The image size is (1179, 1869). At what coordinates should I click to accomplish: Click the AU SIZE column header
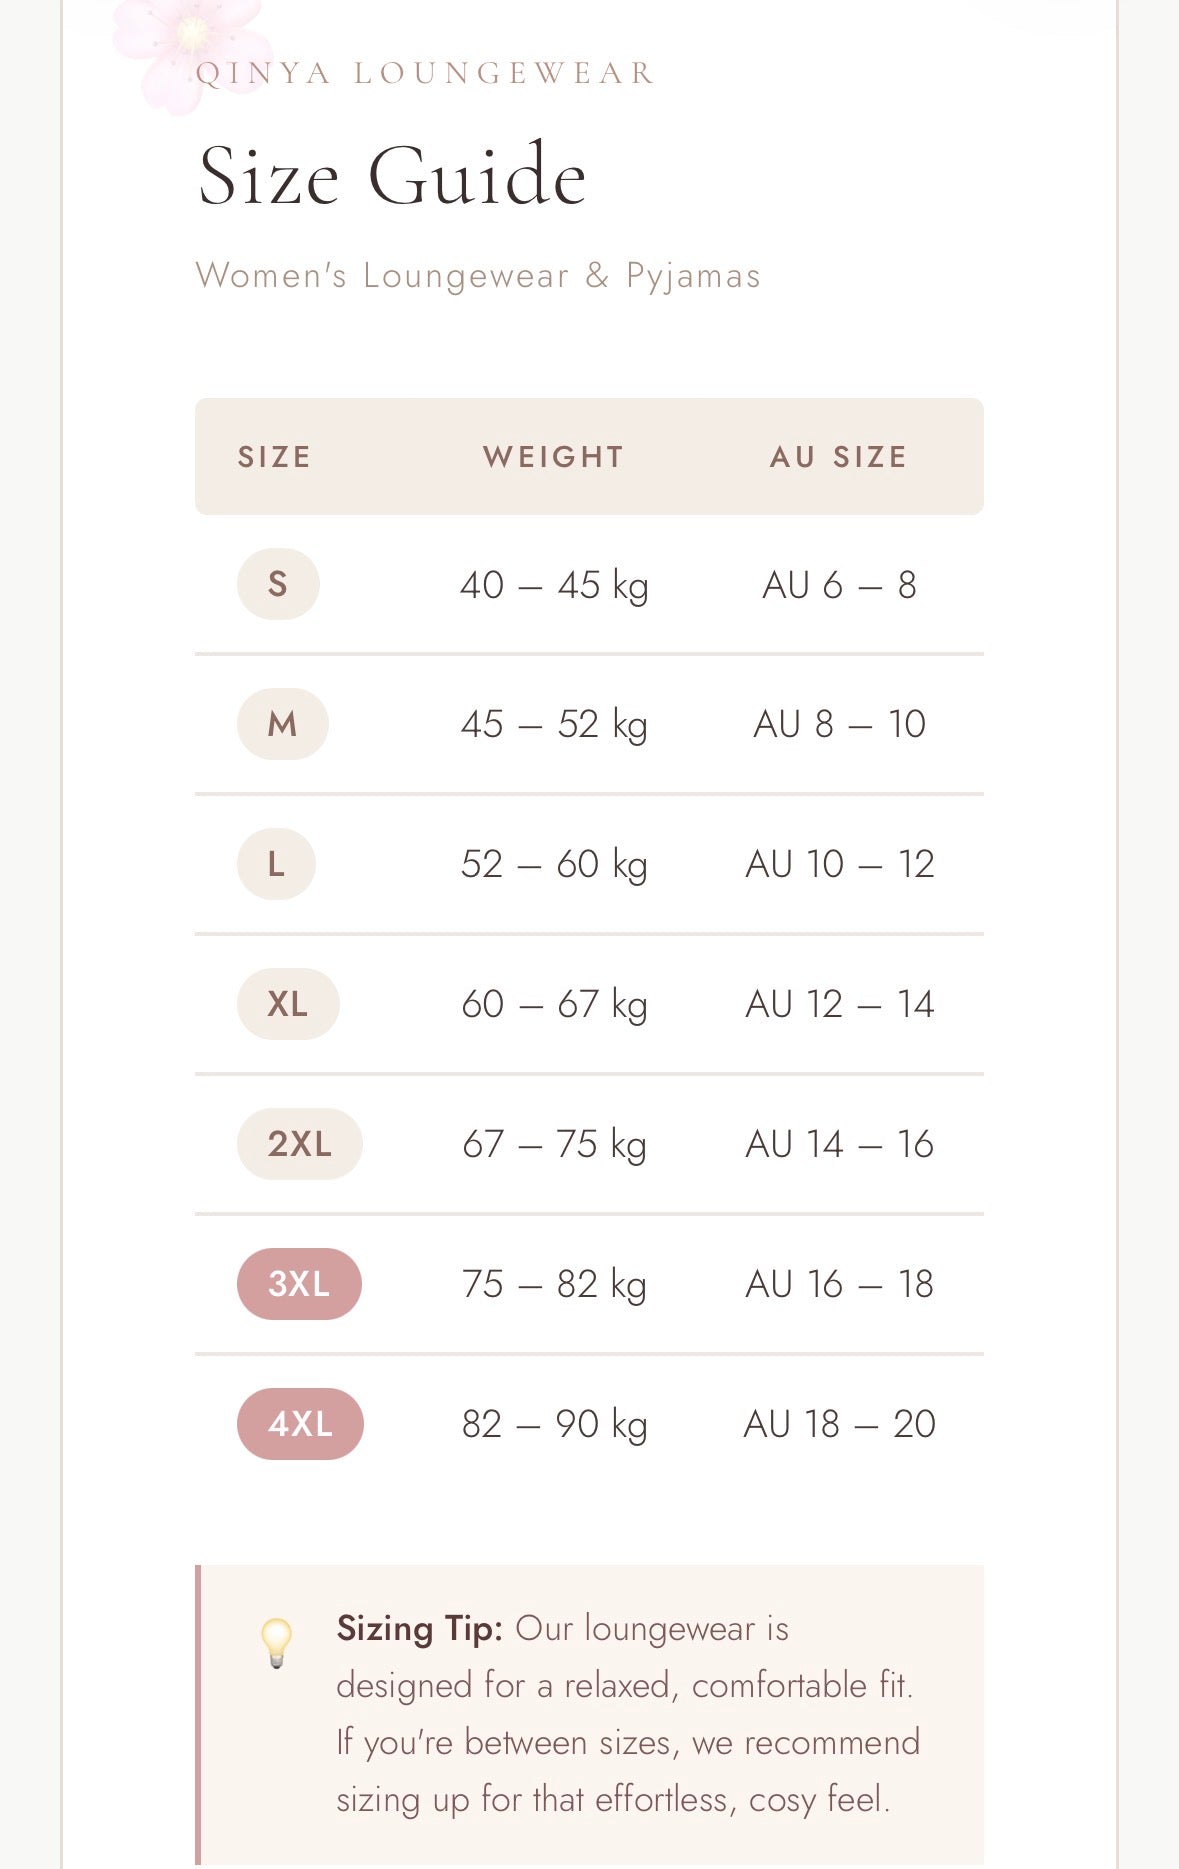839,457
